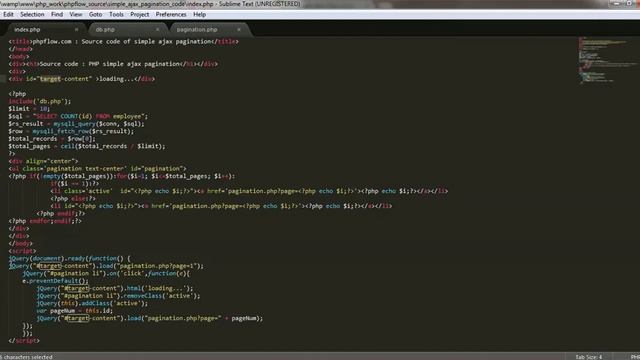Open the Selection menu
Image resolution: width=640 pixels, height=360 pixels.
[x=32, y=14]
